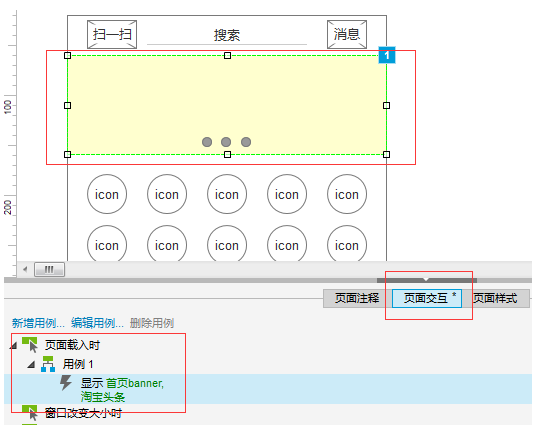The image size is (545, 425).
Task: Select the 窗口改变大小时 event icon
Action: pyautogui.click(x=30, y=413)
